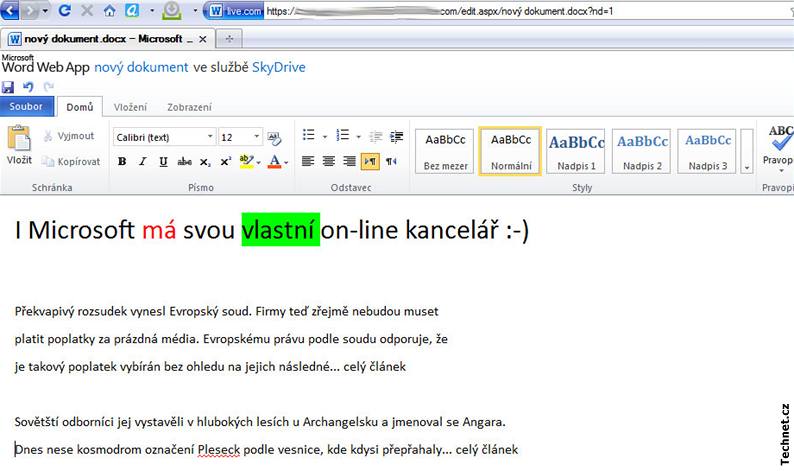
Task: Save document with the floppy disk icon
Action: tap(8, 87)
